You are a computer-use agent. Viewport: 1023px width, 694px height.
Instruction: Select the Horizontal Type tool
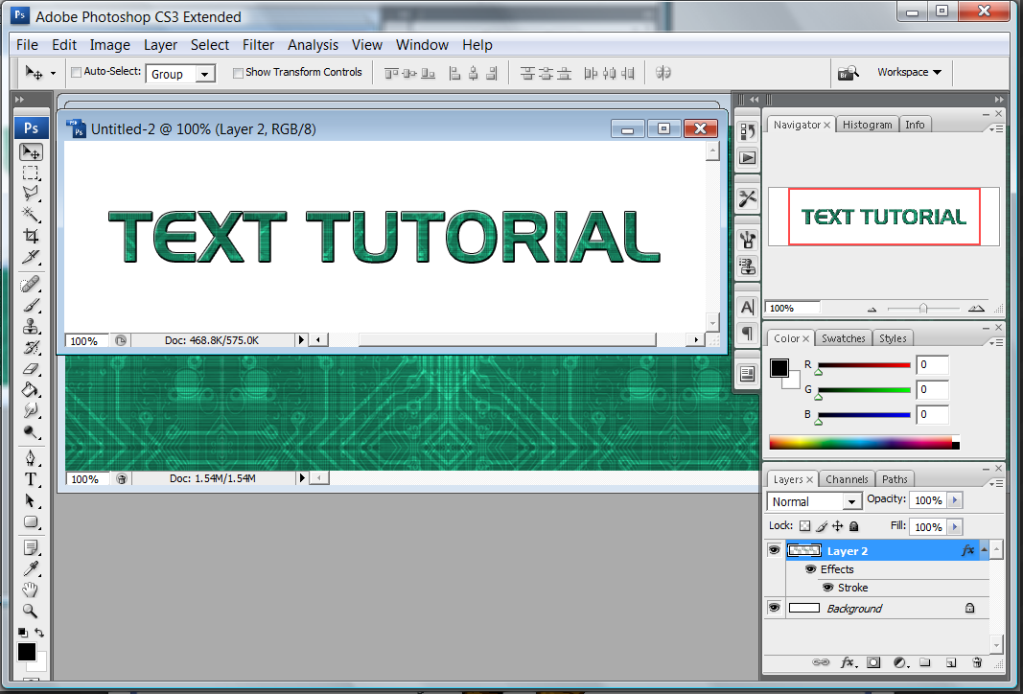31,480
